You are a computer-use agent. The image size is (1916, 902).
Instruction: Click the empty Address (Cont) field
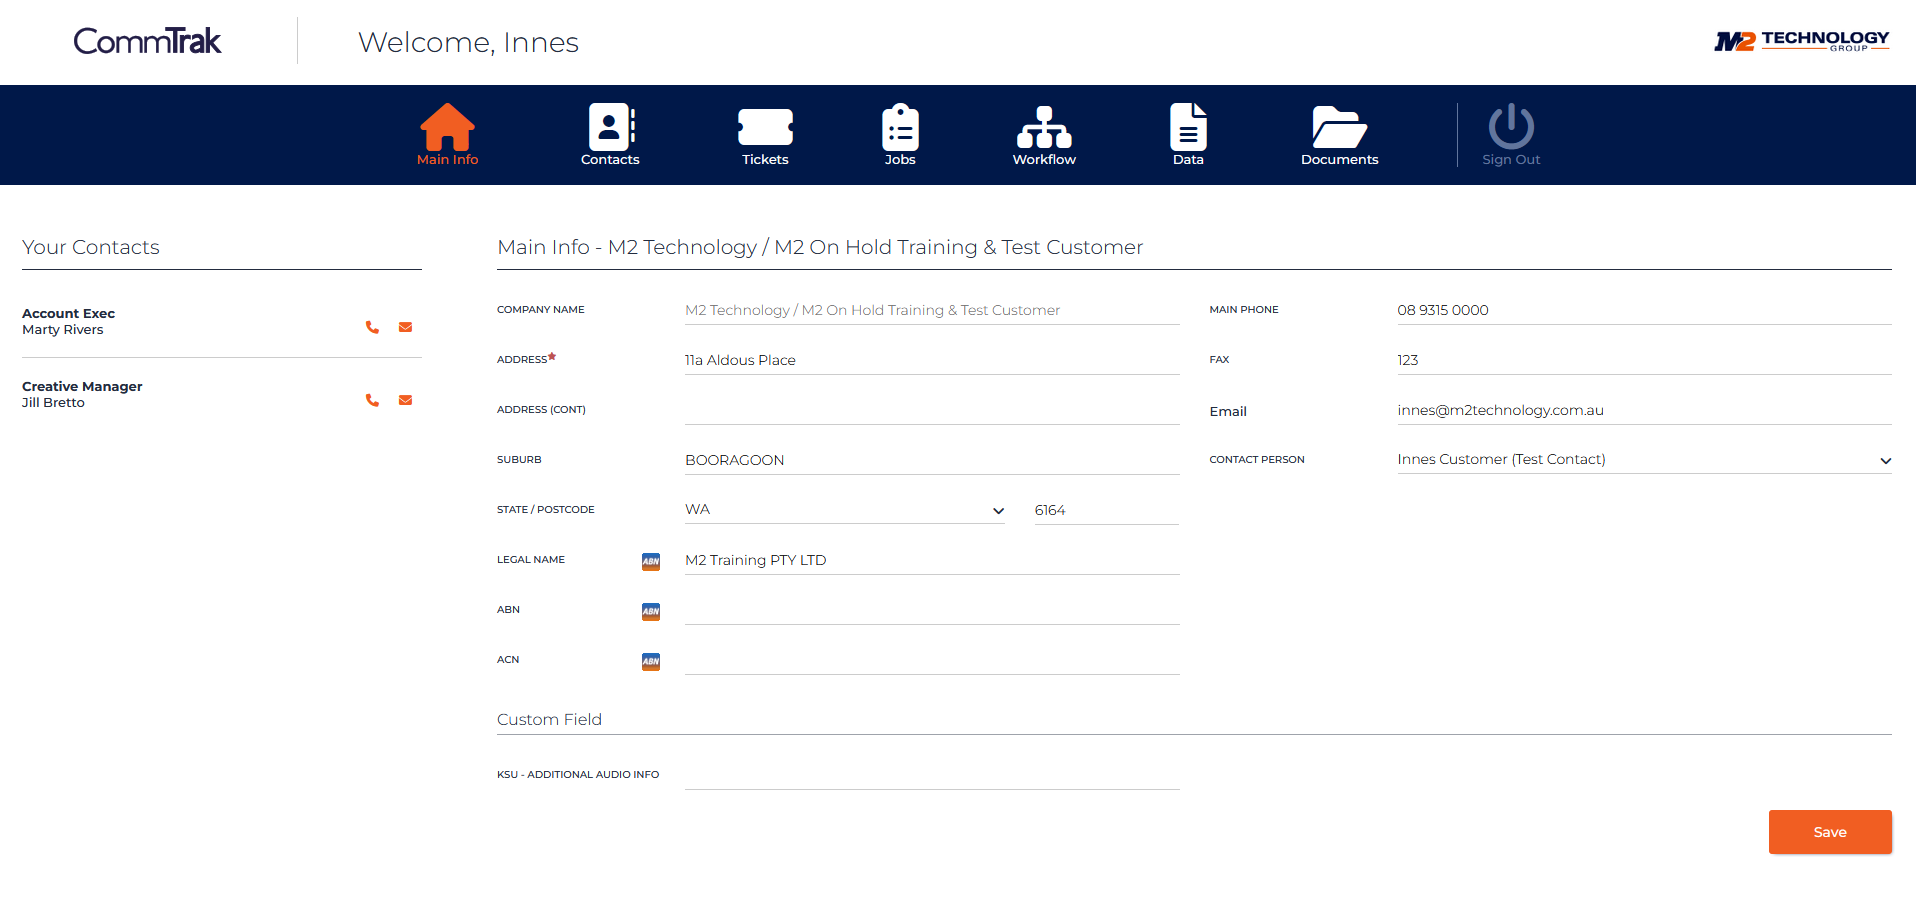(x=932, y=410)
